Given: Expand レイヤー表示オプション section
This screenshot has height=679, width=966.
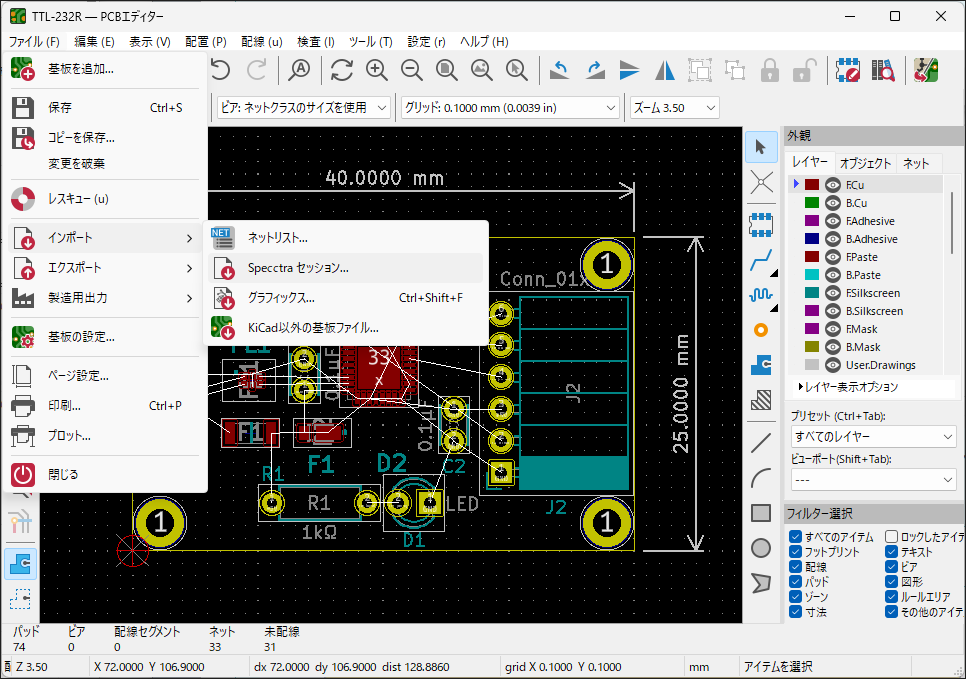Looking at the screenshot, I should click(848, 387).
